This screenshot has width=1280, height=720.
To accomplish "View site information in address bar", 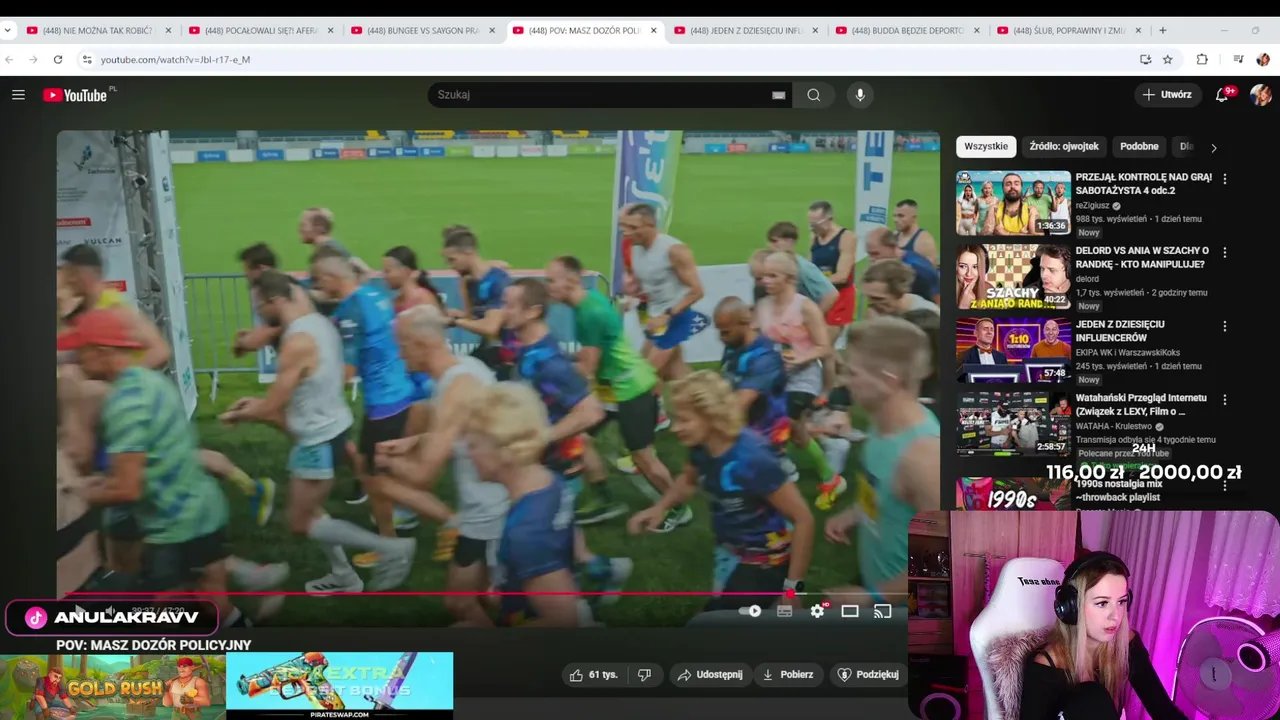I will tap(87, 60).
